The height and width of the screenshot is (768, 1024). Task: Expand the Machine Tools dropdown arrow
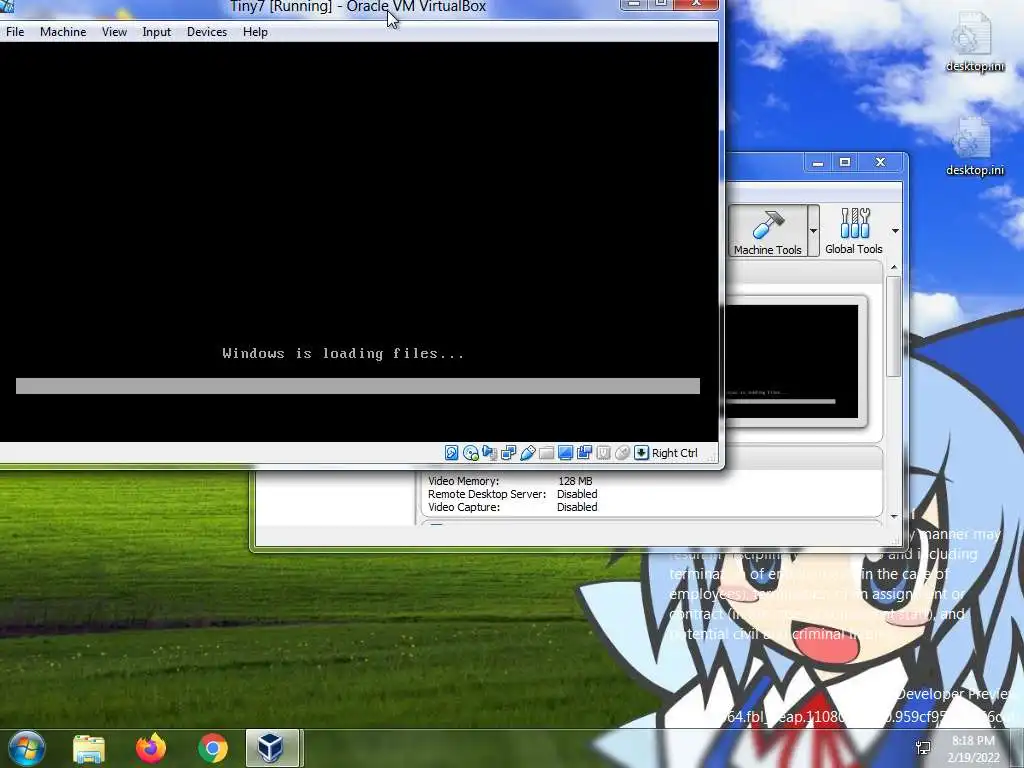coord(814,231)
